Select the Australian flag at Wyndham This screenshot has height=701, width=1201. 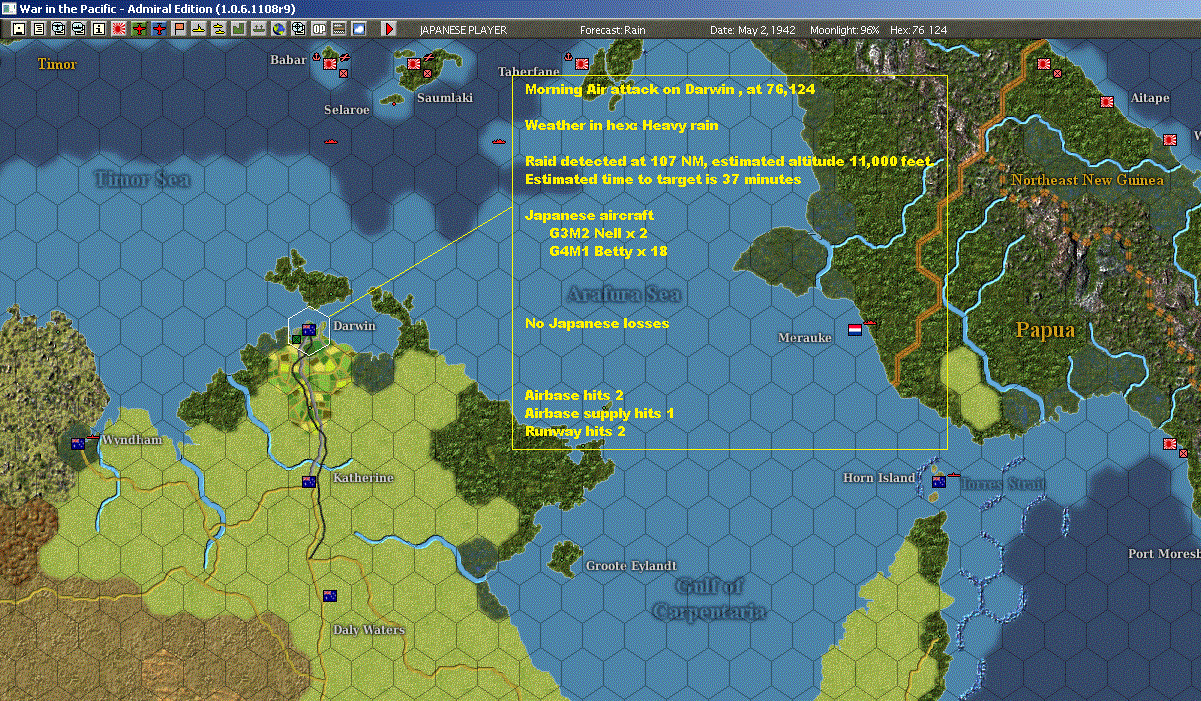(78, 443)
